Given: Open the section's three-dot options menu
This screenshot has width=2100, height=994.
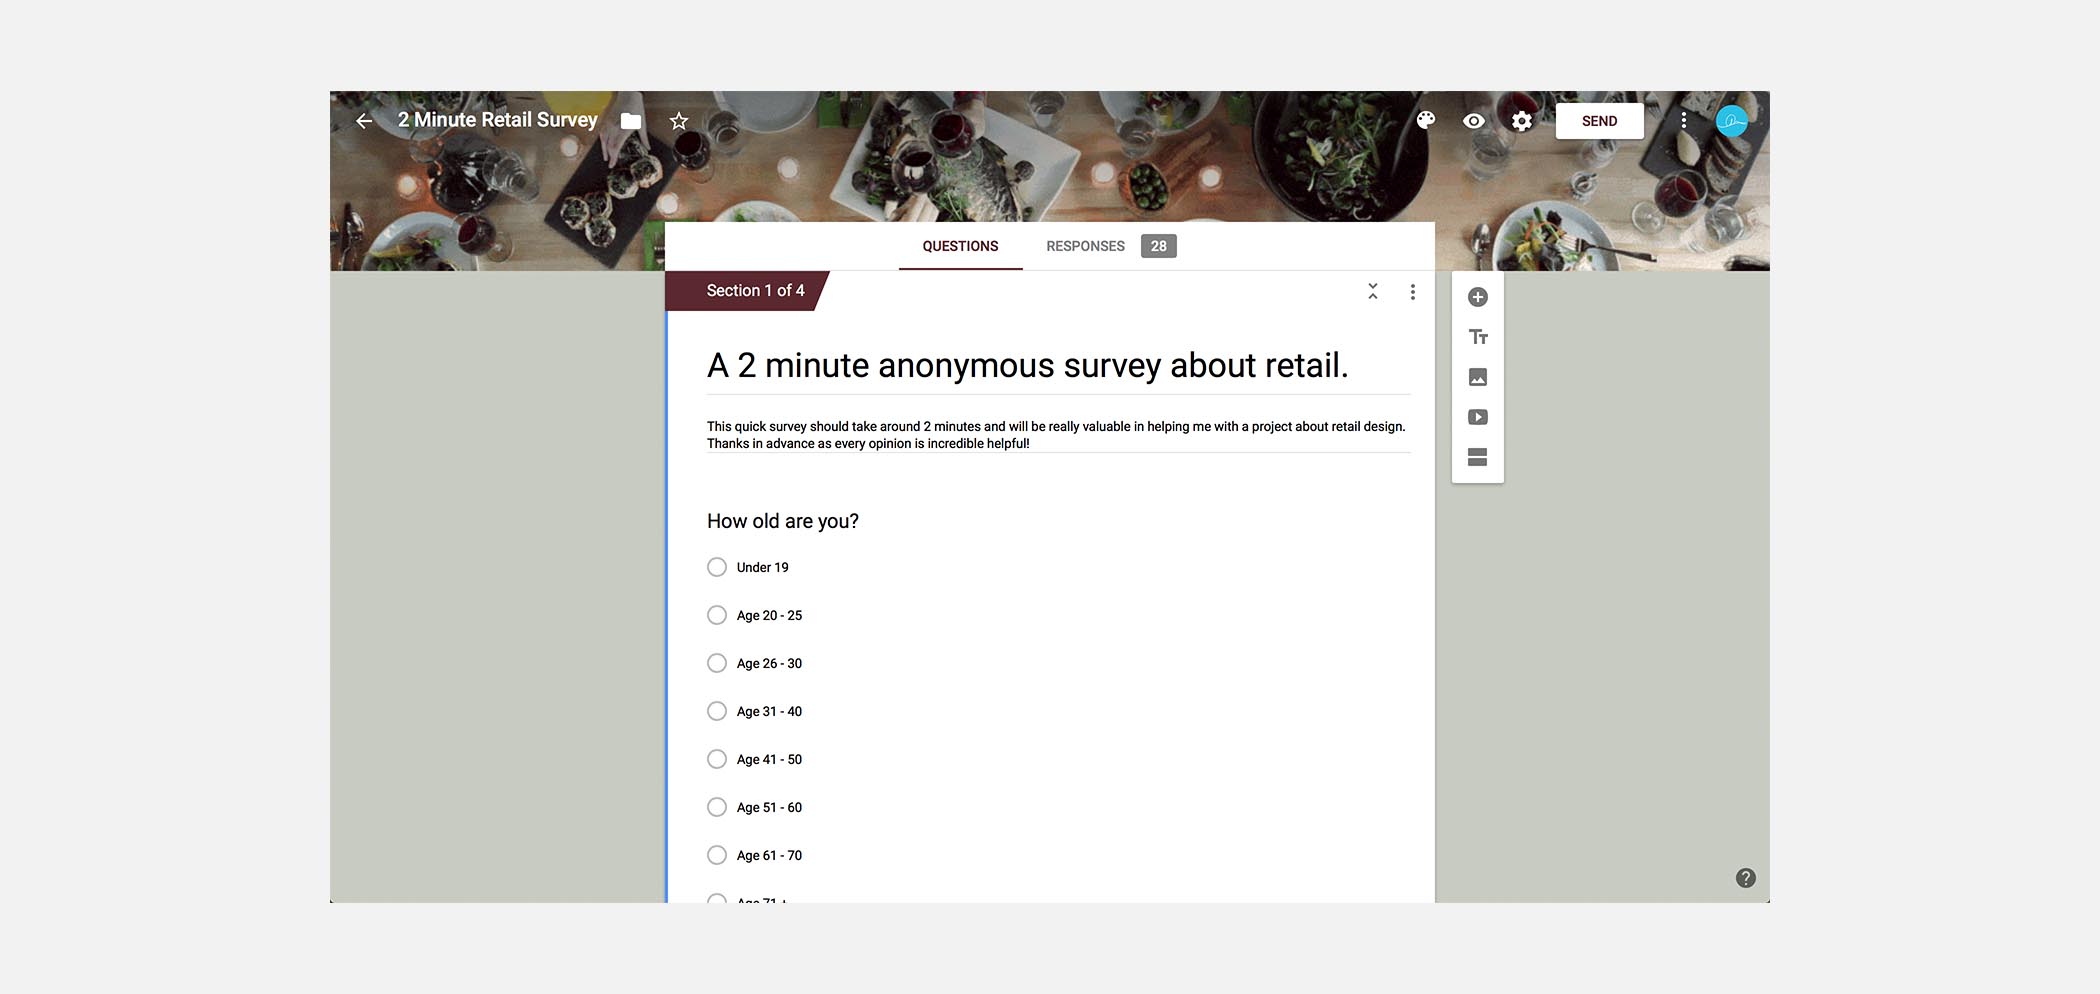Looking at the screenshot, I should click(1412, 292).
